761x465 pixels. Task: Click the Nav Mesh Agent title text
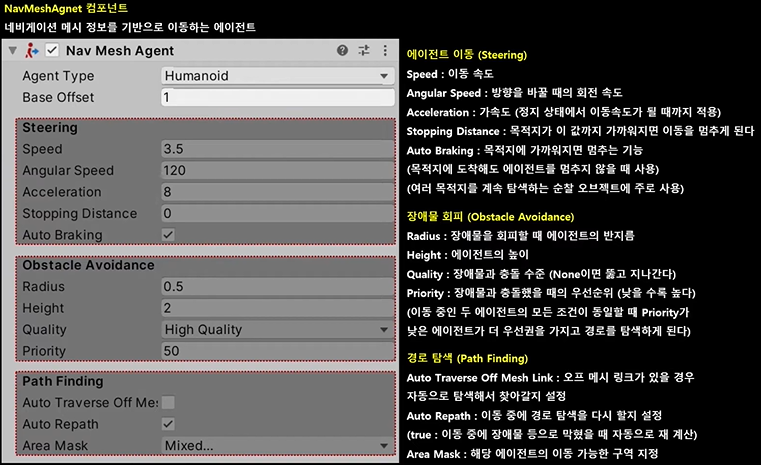pos(120,50)
